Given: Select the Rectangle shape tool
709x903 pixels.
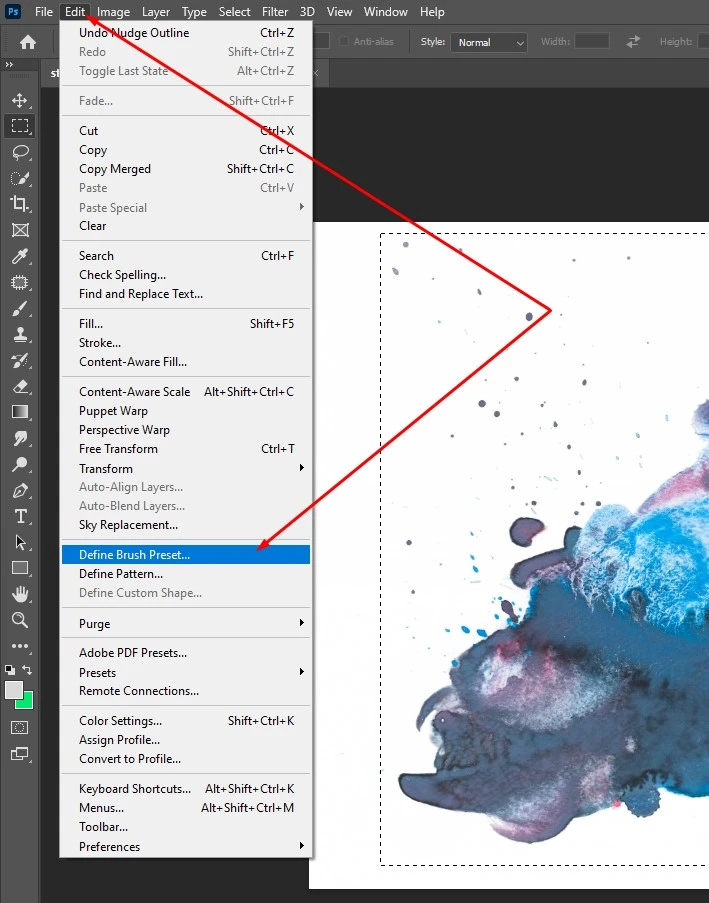Looking at the screenshot, I should [x=20, y=568].
